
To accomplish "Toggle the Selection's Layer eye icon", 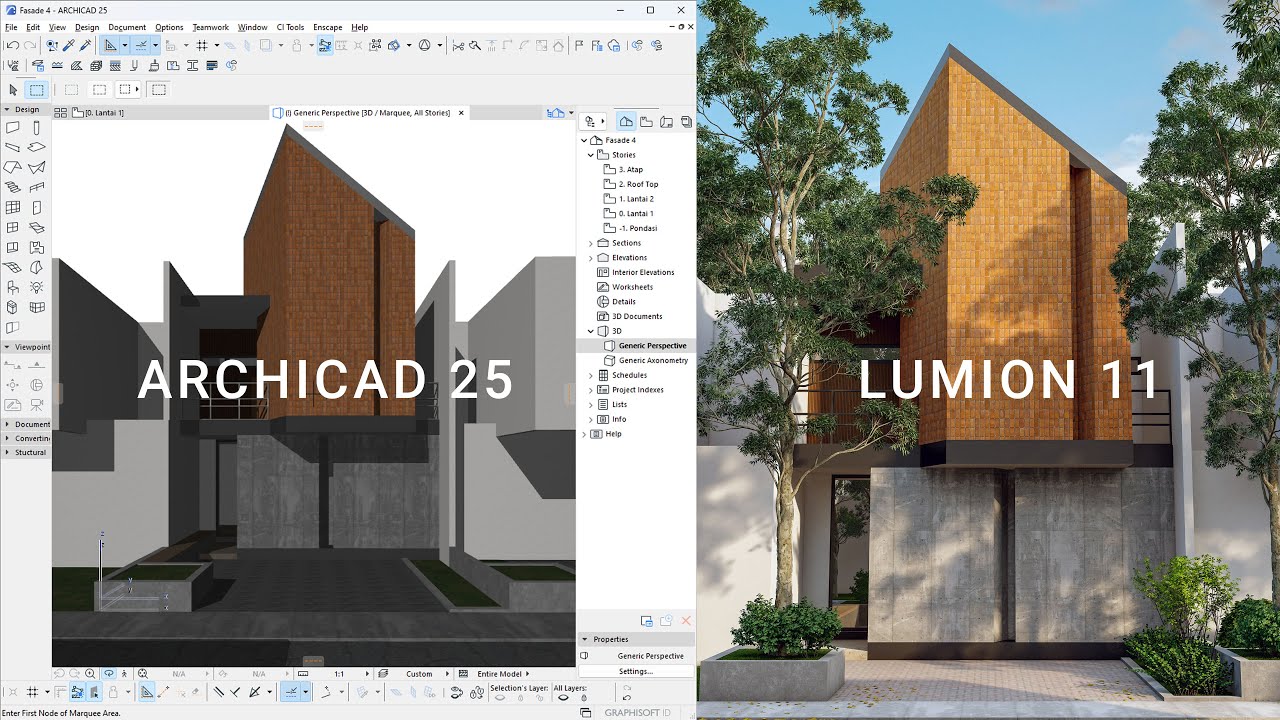I will pyautogui.click(x=500, y=697).
